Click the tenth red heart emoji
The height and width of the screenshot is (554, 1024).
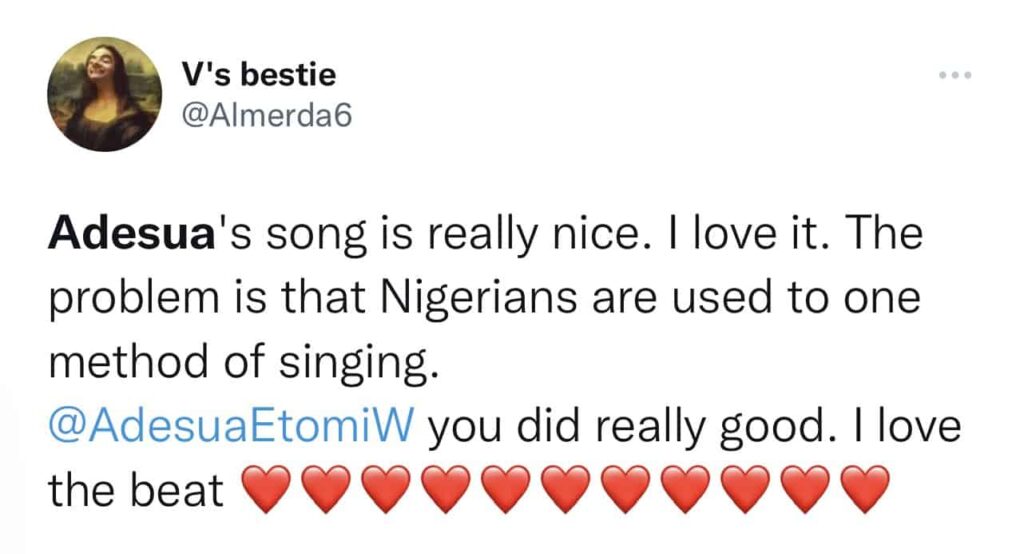click(x=802, y=490)
